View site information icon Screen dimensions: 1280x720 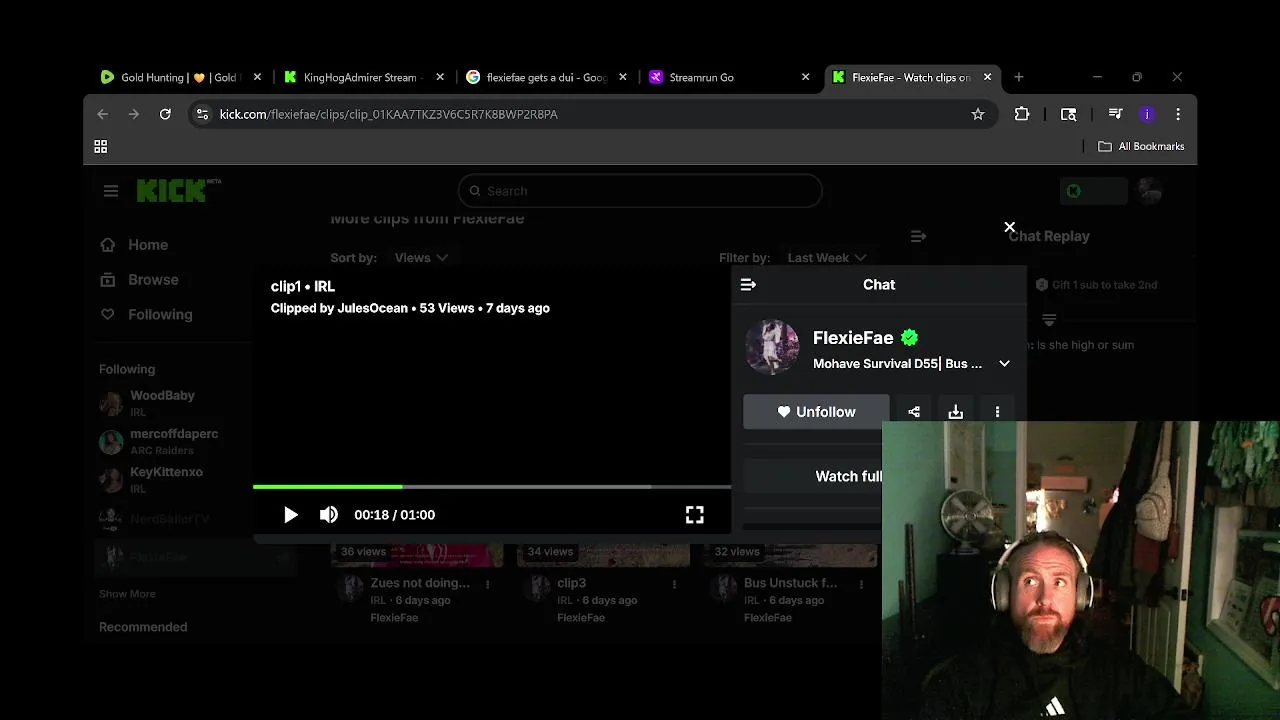tap(202, 115)
